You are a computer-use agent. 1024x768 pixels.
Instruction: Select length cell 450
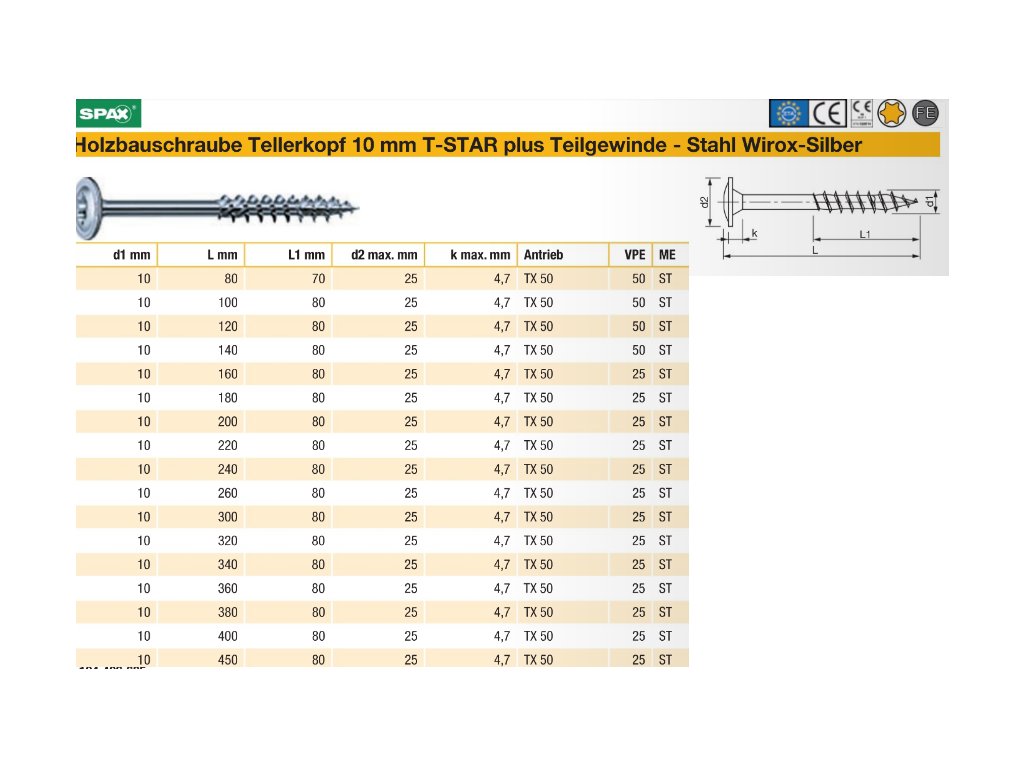pos(228,660)
